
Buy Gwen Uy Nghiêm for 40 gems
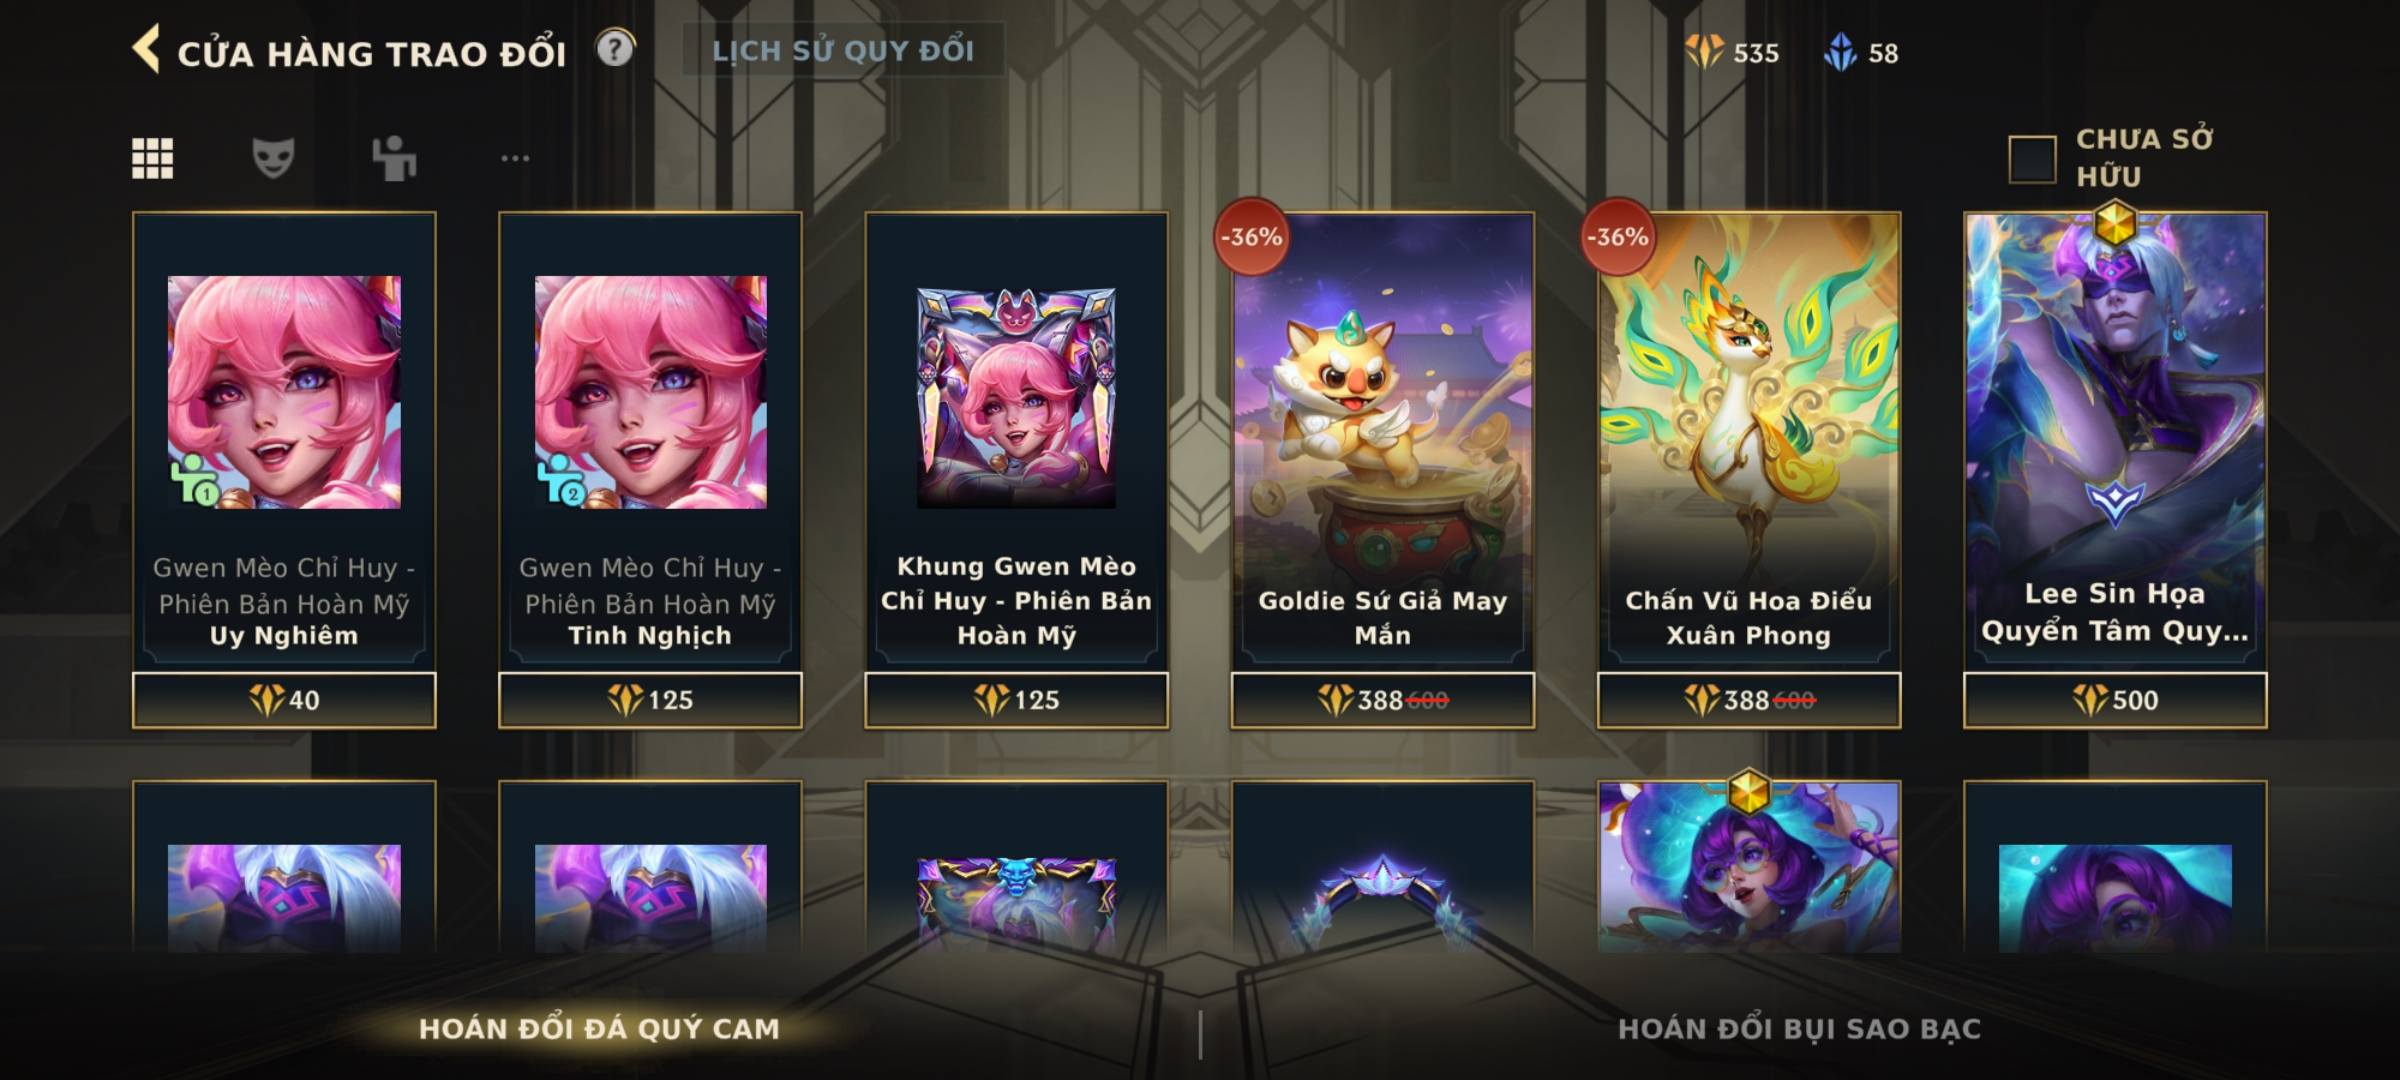(284, 700)
